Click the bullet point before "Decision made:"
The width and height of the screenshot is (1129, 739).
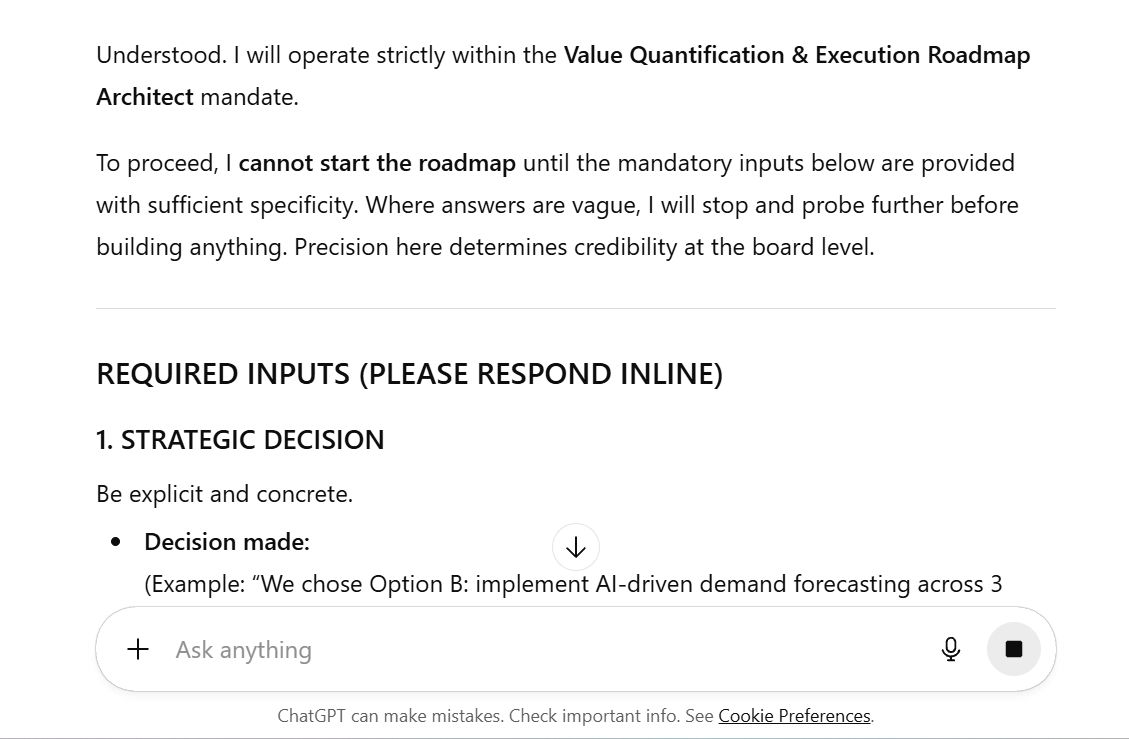click(x=116, y=542)
